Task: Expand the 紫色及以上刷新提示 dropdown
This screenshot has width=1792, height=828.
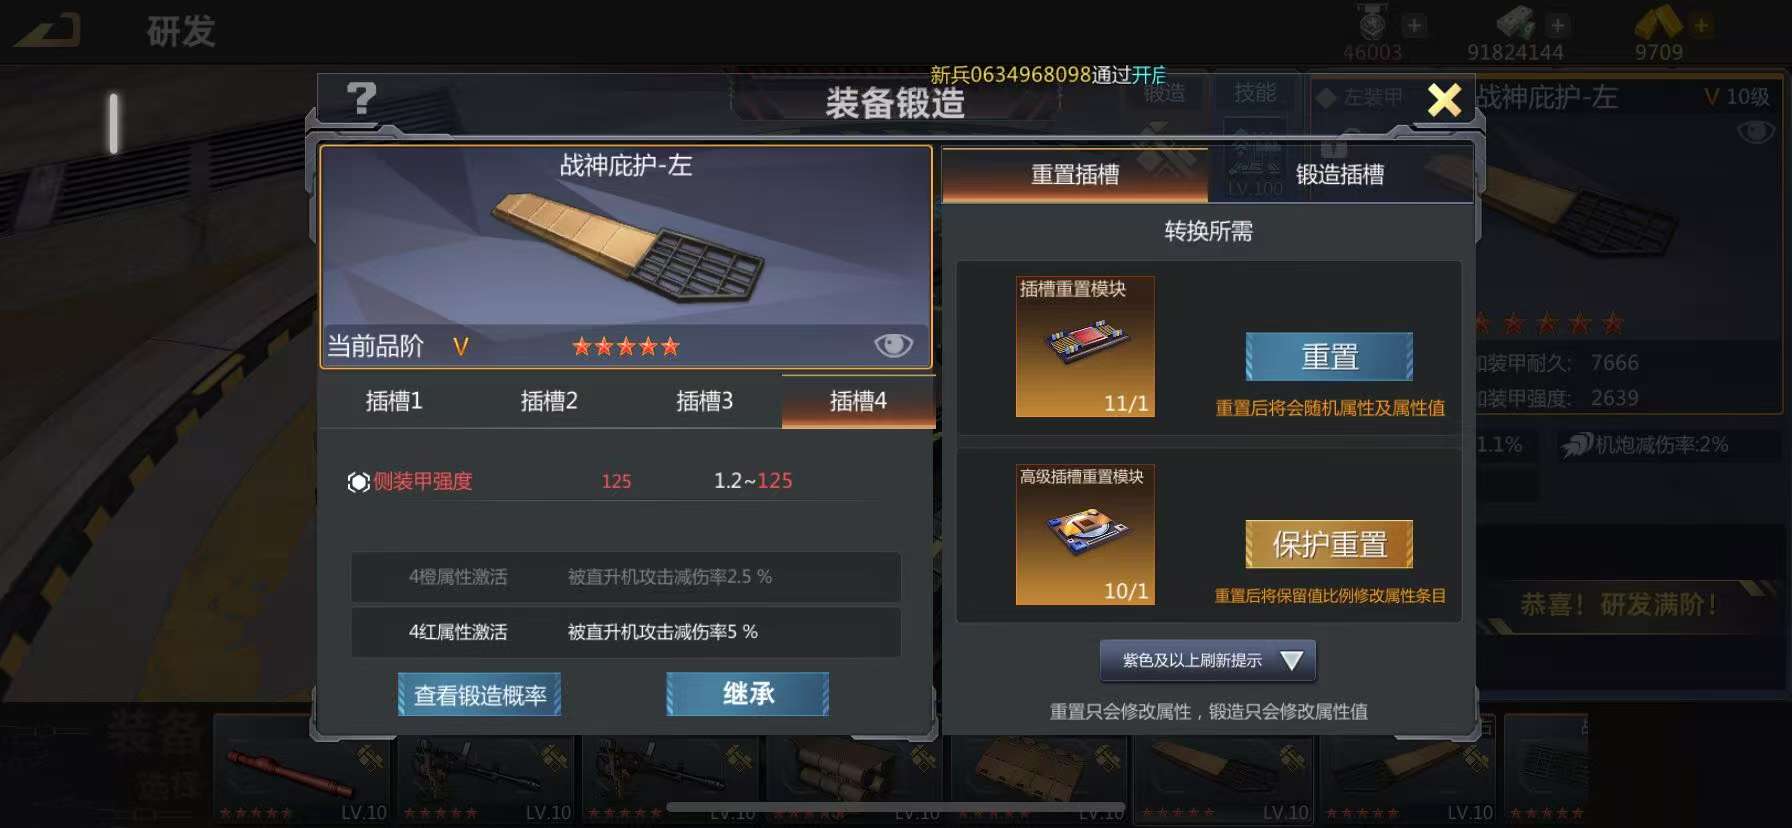Action: tap(1208, 661)
